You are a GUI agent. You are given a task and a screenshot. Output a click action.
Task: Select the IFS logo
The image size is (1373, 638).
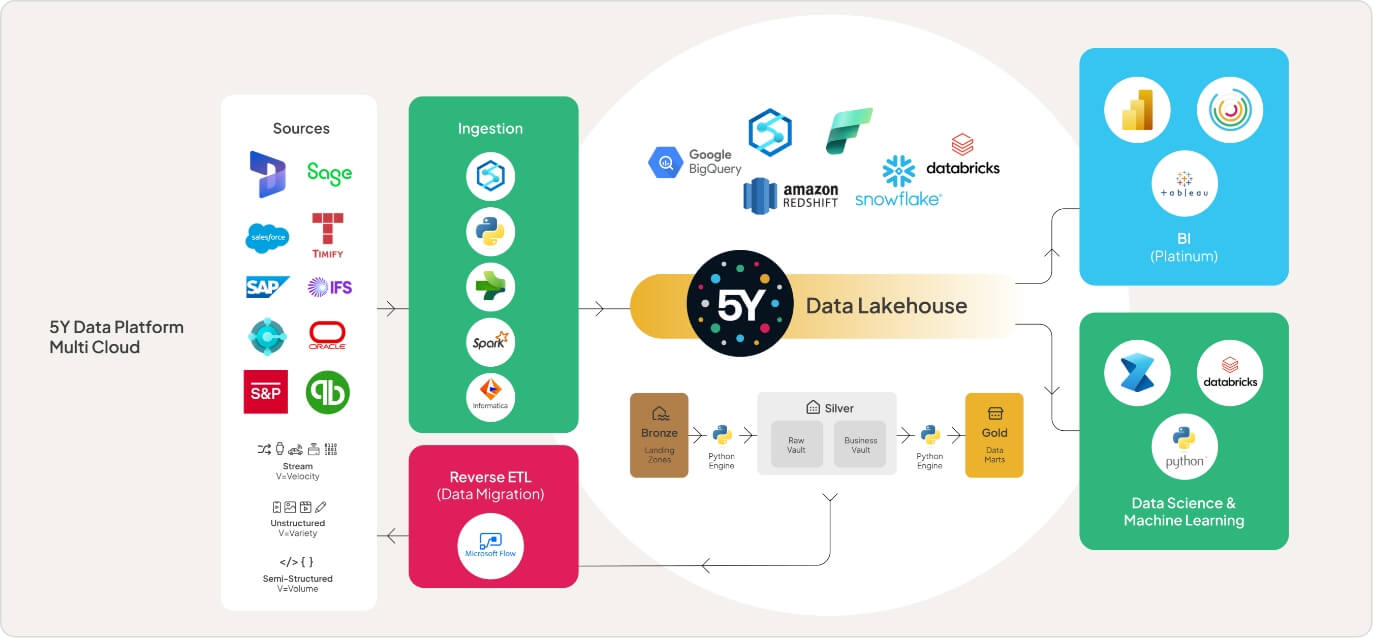pyautogui.click(x=329, y=287)
